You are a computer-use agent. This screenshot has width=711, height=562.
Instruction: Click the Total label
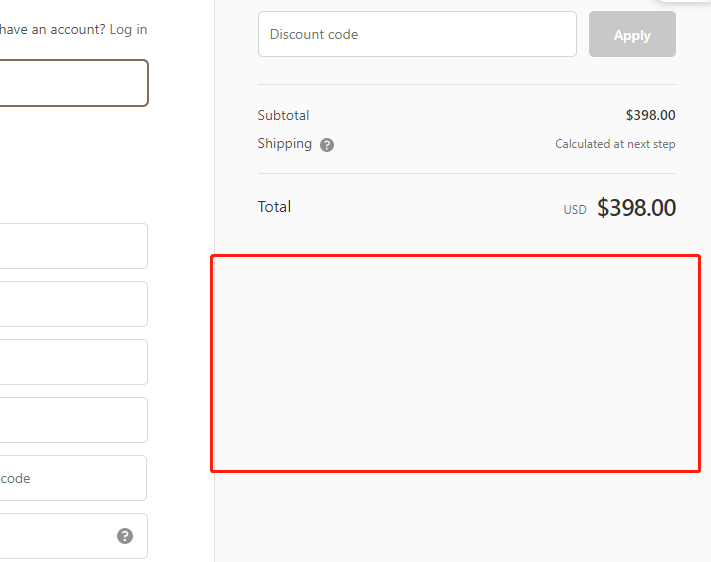point(274,207)
